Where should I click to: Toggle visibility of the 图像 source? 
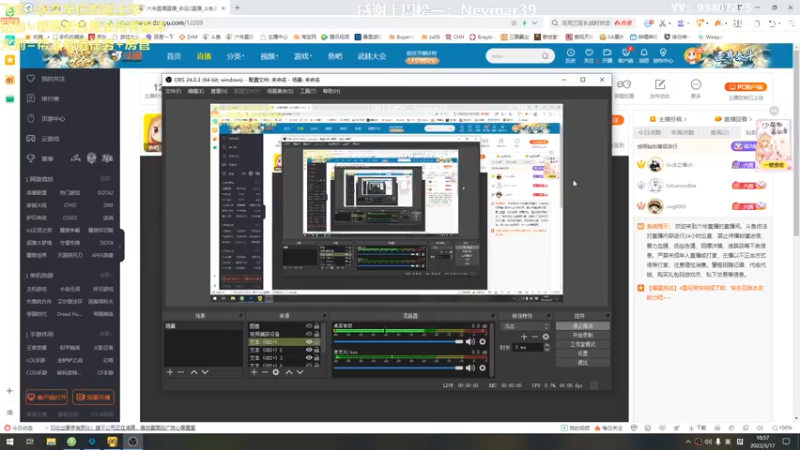point(309,326)
